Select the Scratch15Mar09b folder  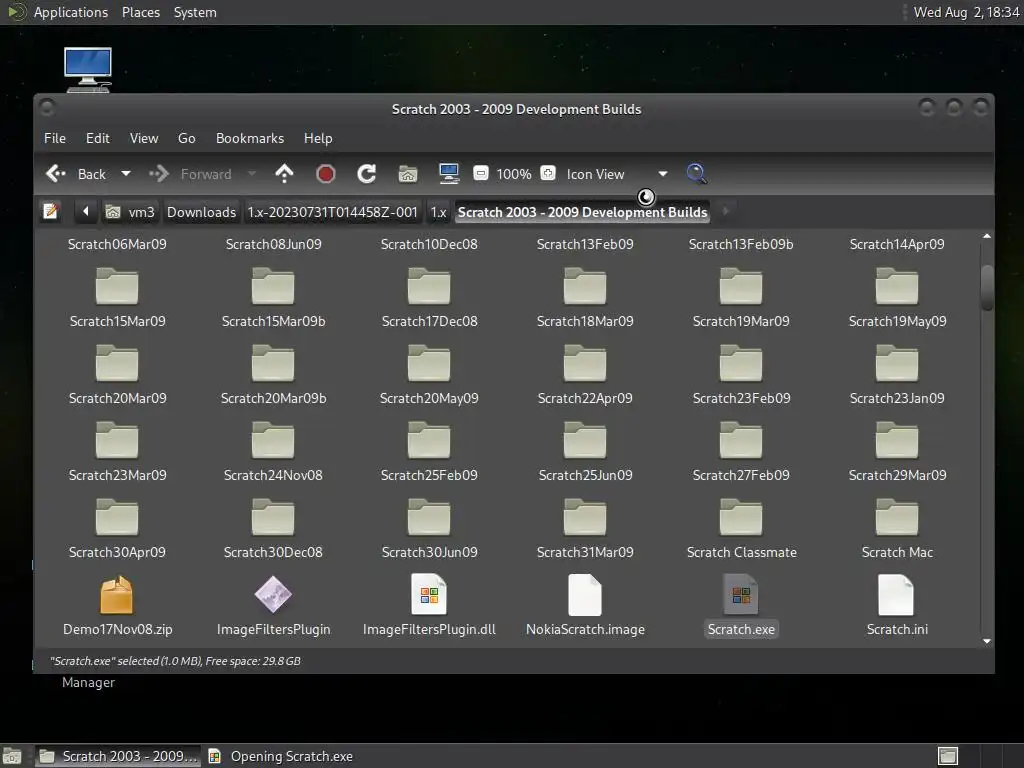click(x=273, y=297)
